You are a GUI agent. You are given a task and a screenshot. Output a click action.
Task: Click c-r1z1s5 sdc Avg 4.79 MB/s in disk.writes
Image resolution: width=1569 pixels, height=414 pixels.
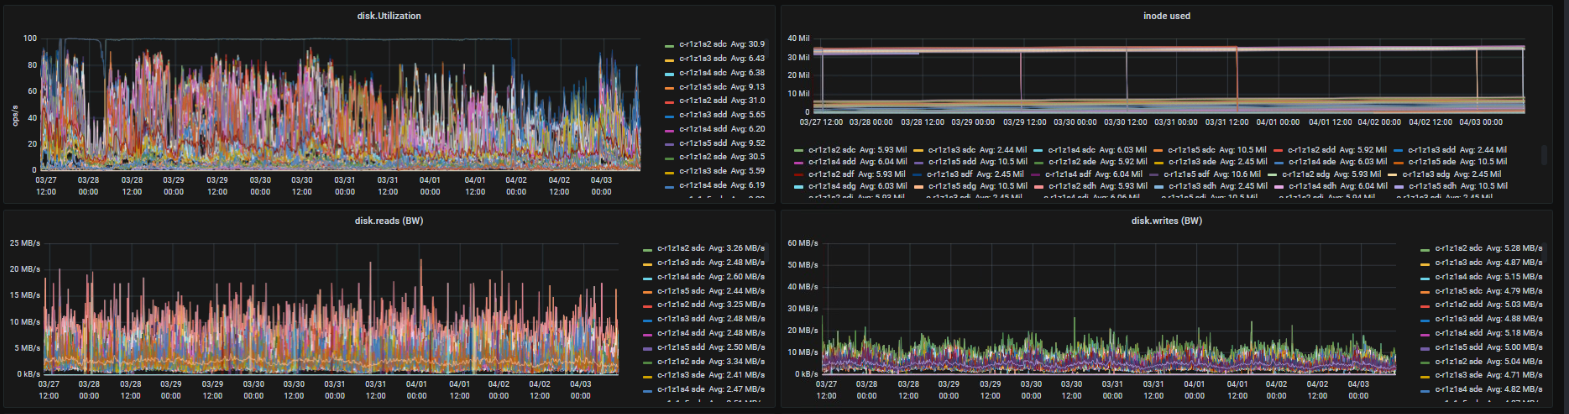(1488, 291)
